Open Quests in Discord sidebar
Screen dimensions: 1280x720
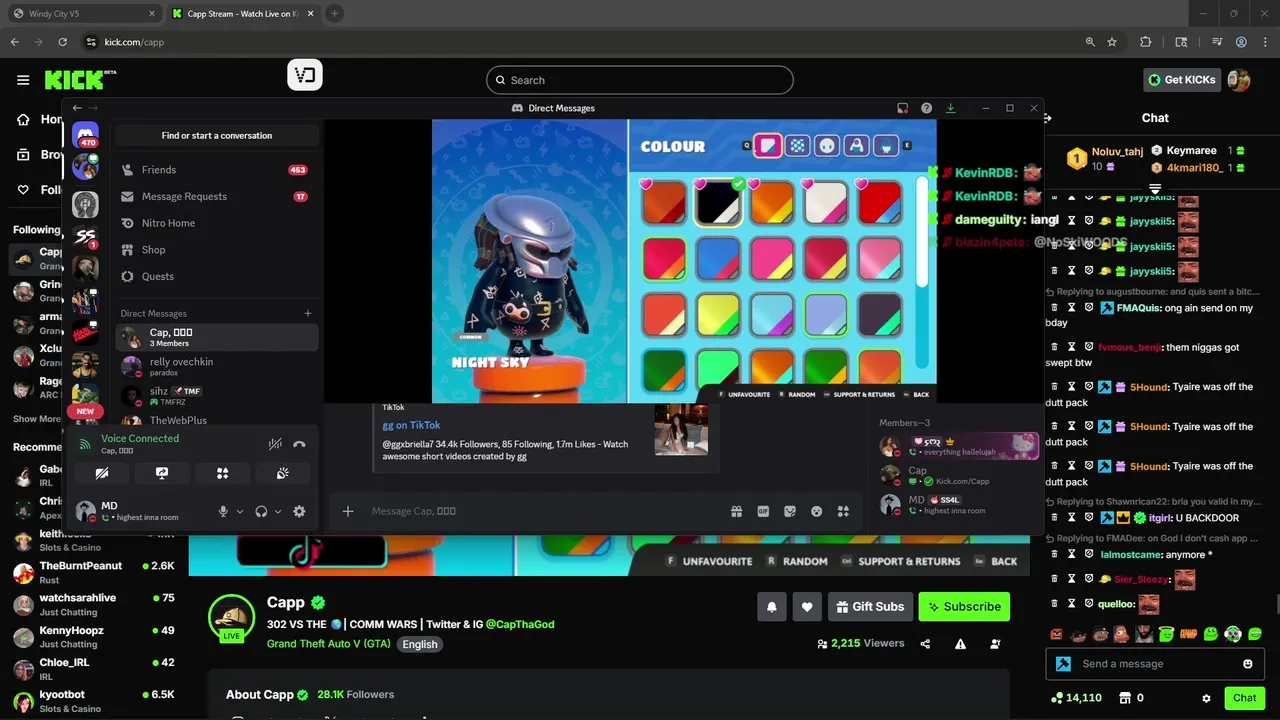215,277
